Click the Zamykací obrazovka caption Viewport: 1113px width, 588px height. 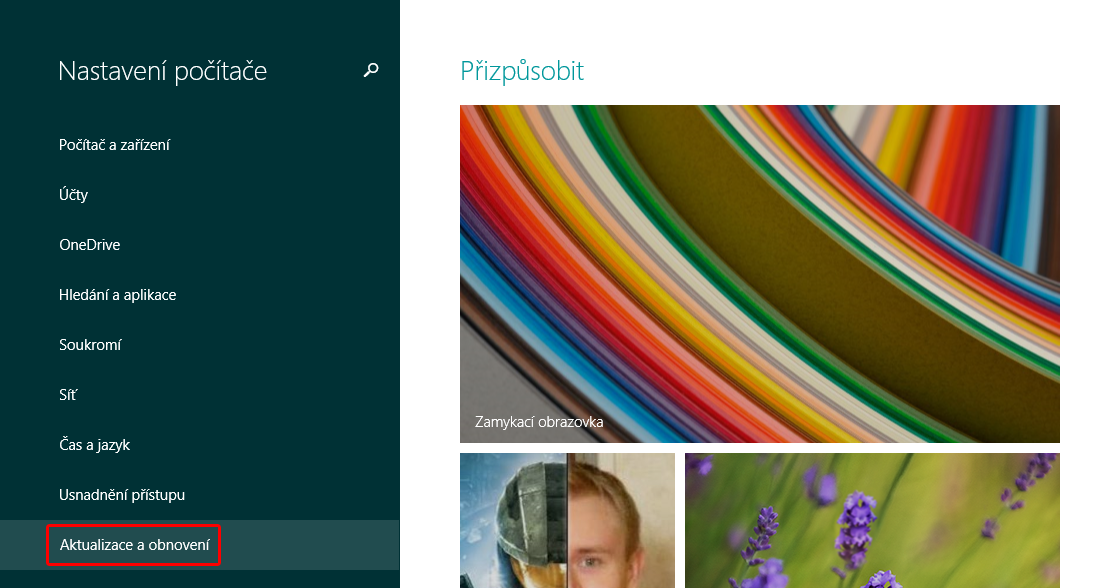coord(540,422)
